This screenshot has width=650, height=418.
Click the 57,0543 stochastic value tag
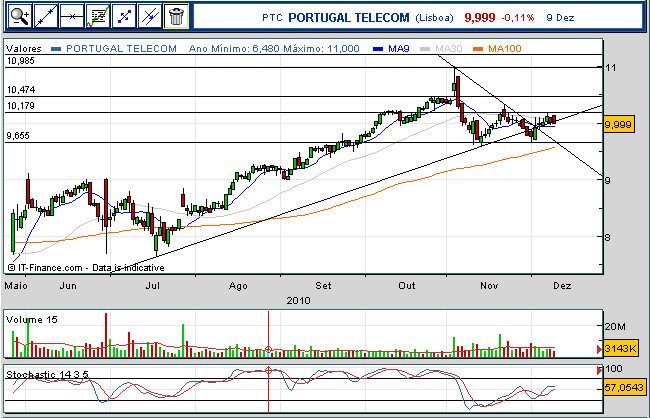pos(624,388)
